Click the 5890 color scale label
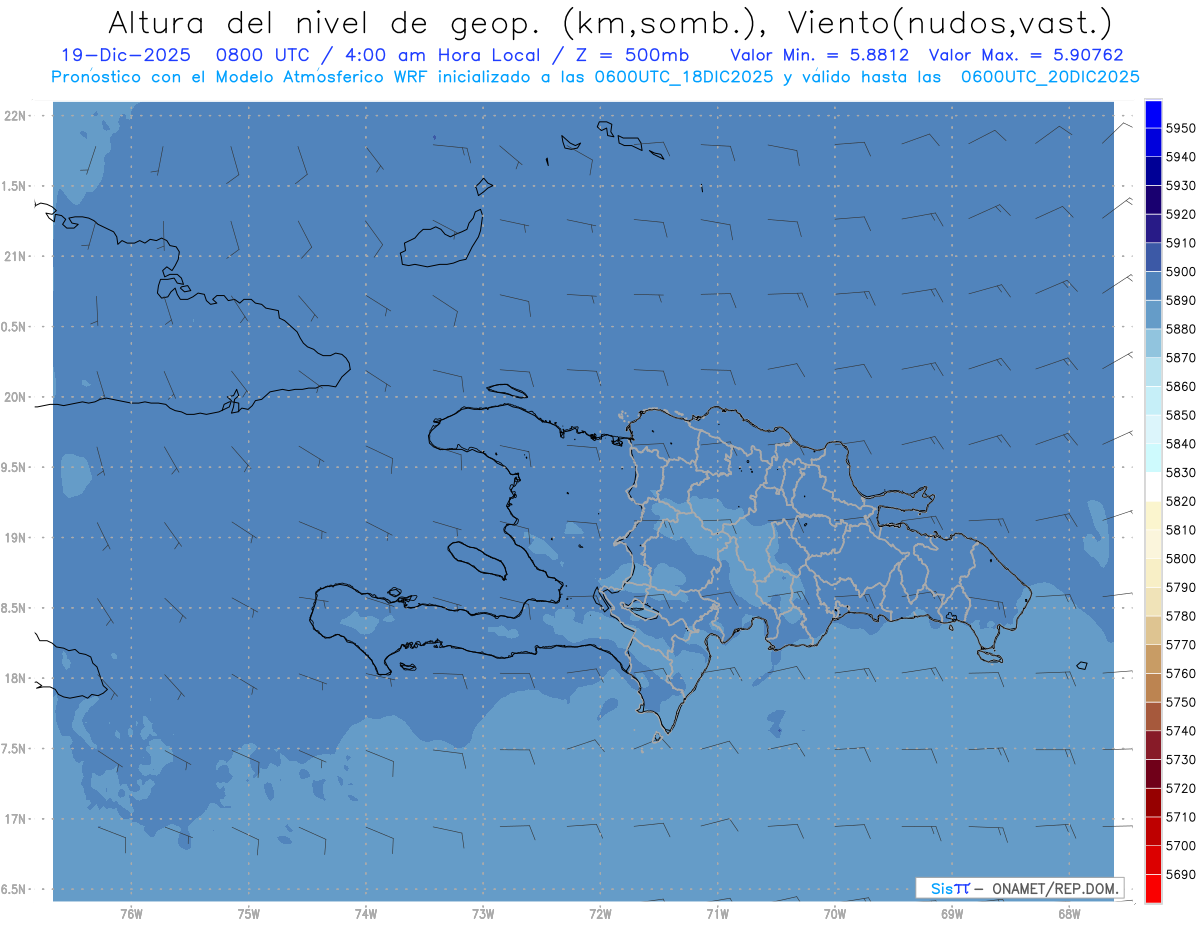The height and width of the screenshot is (927, 1200). [1180, 300]
